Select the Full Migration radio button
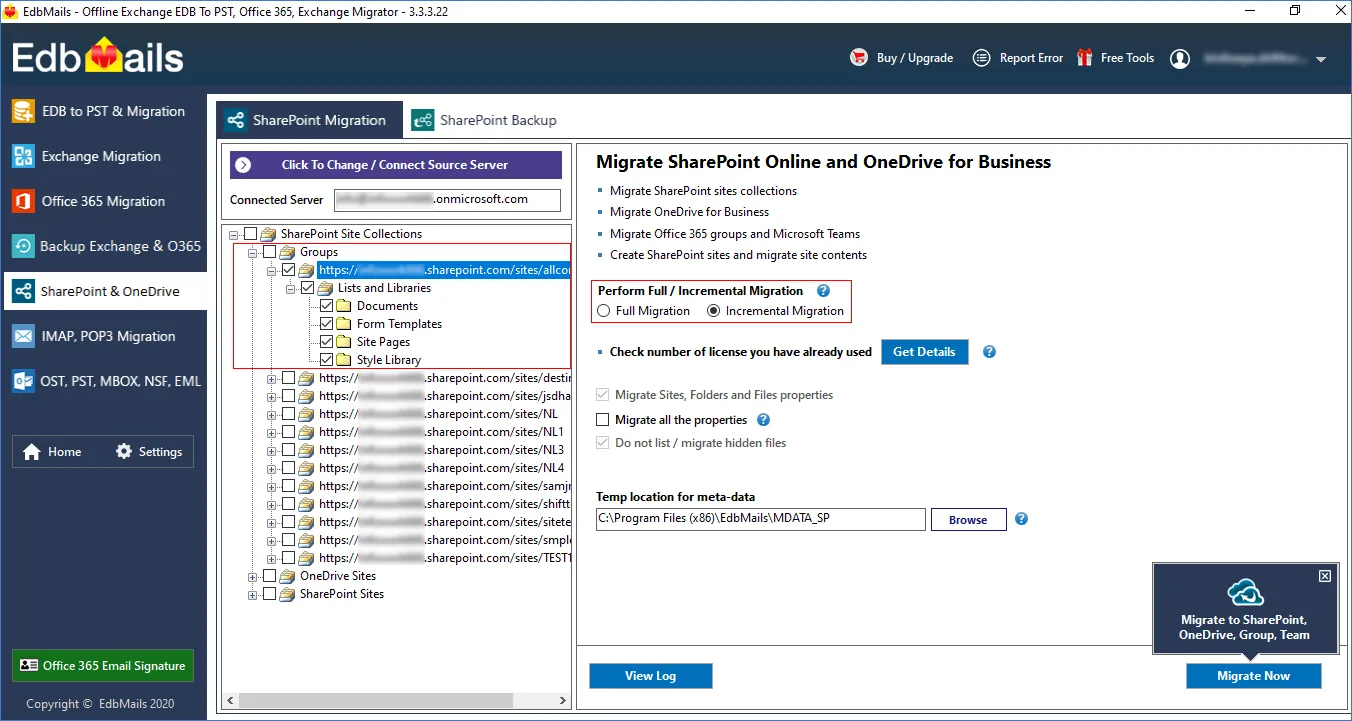This screenshot has width=1352, height=721. tap(603, 311)
